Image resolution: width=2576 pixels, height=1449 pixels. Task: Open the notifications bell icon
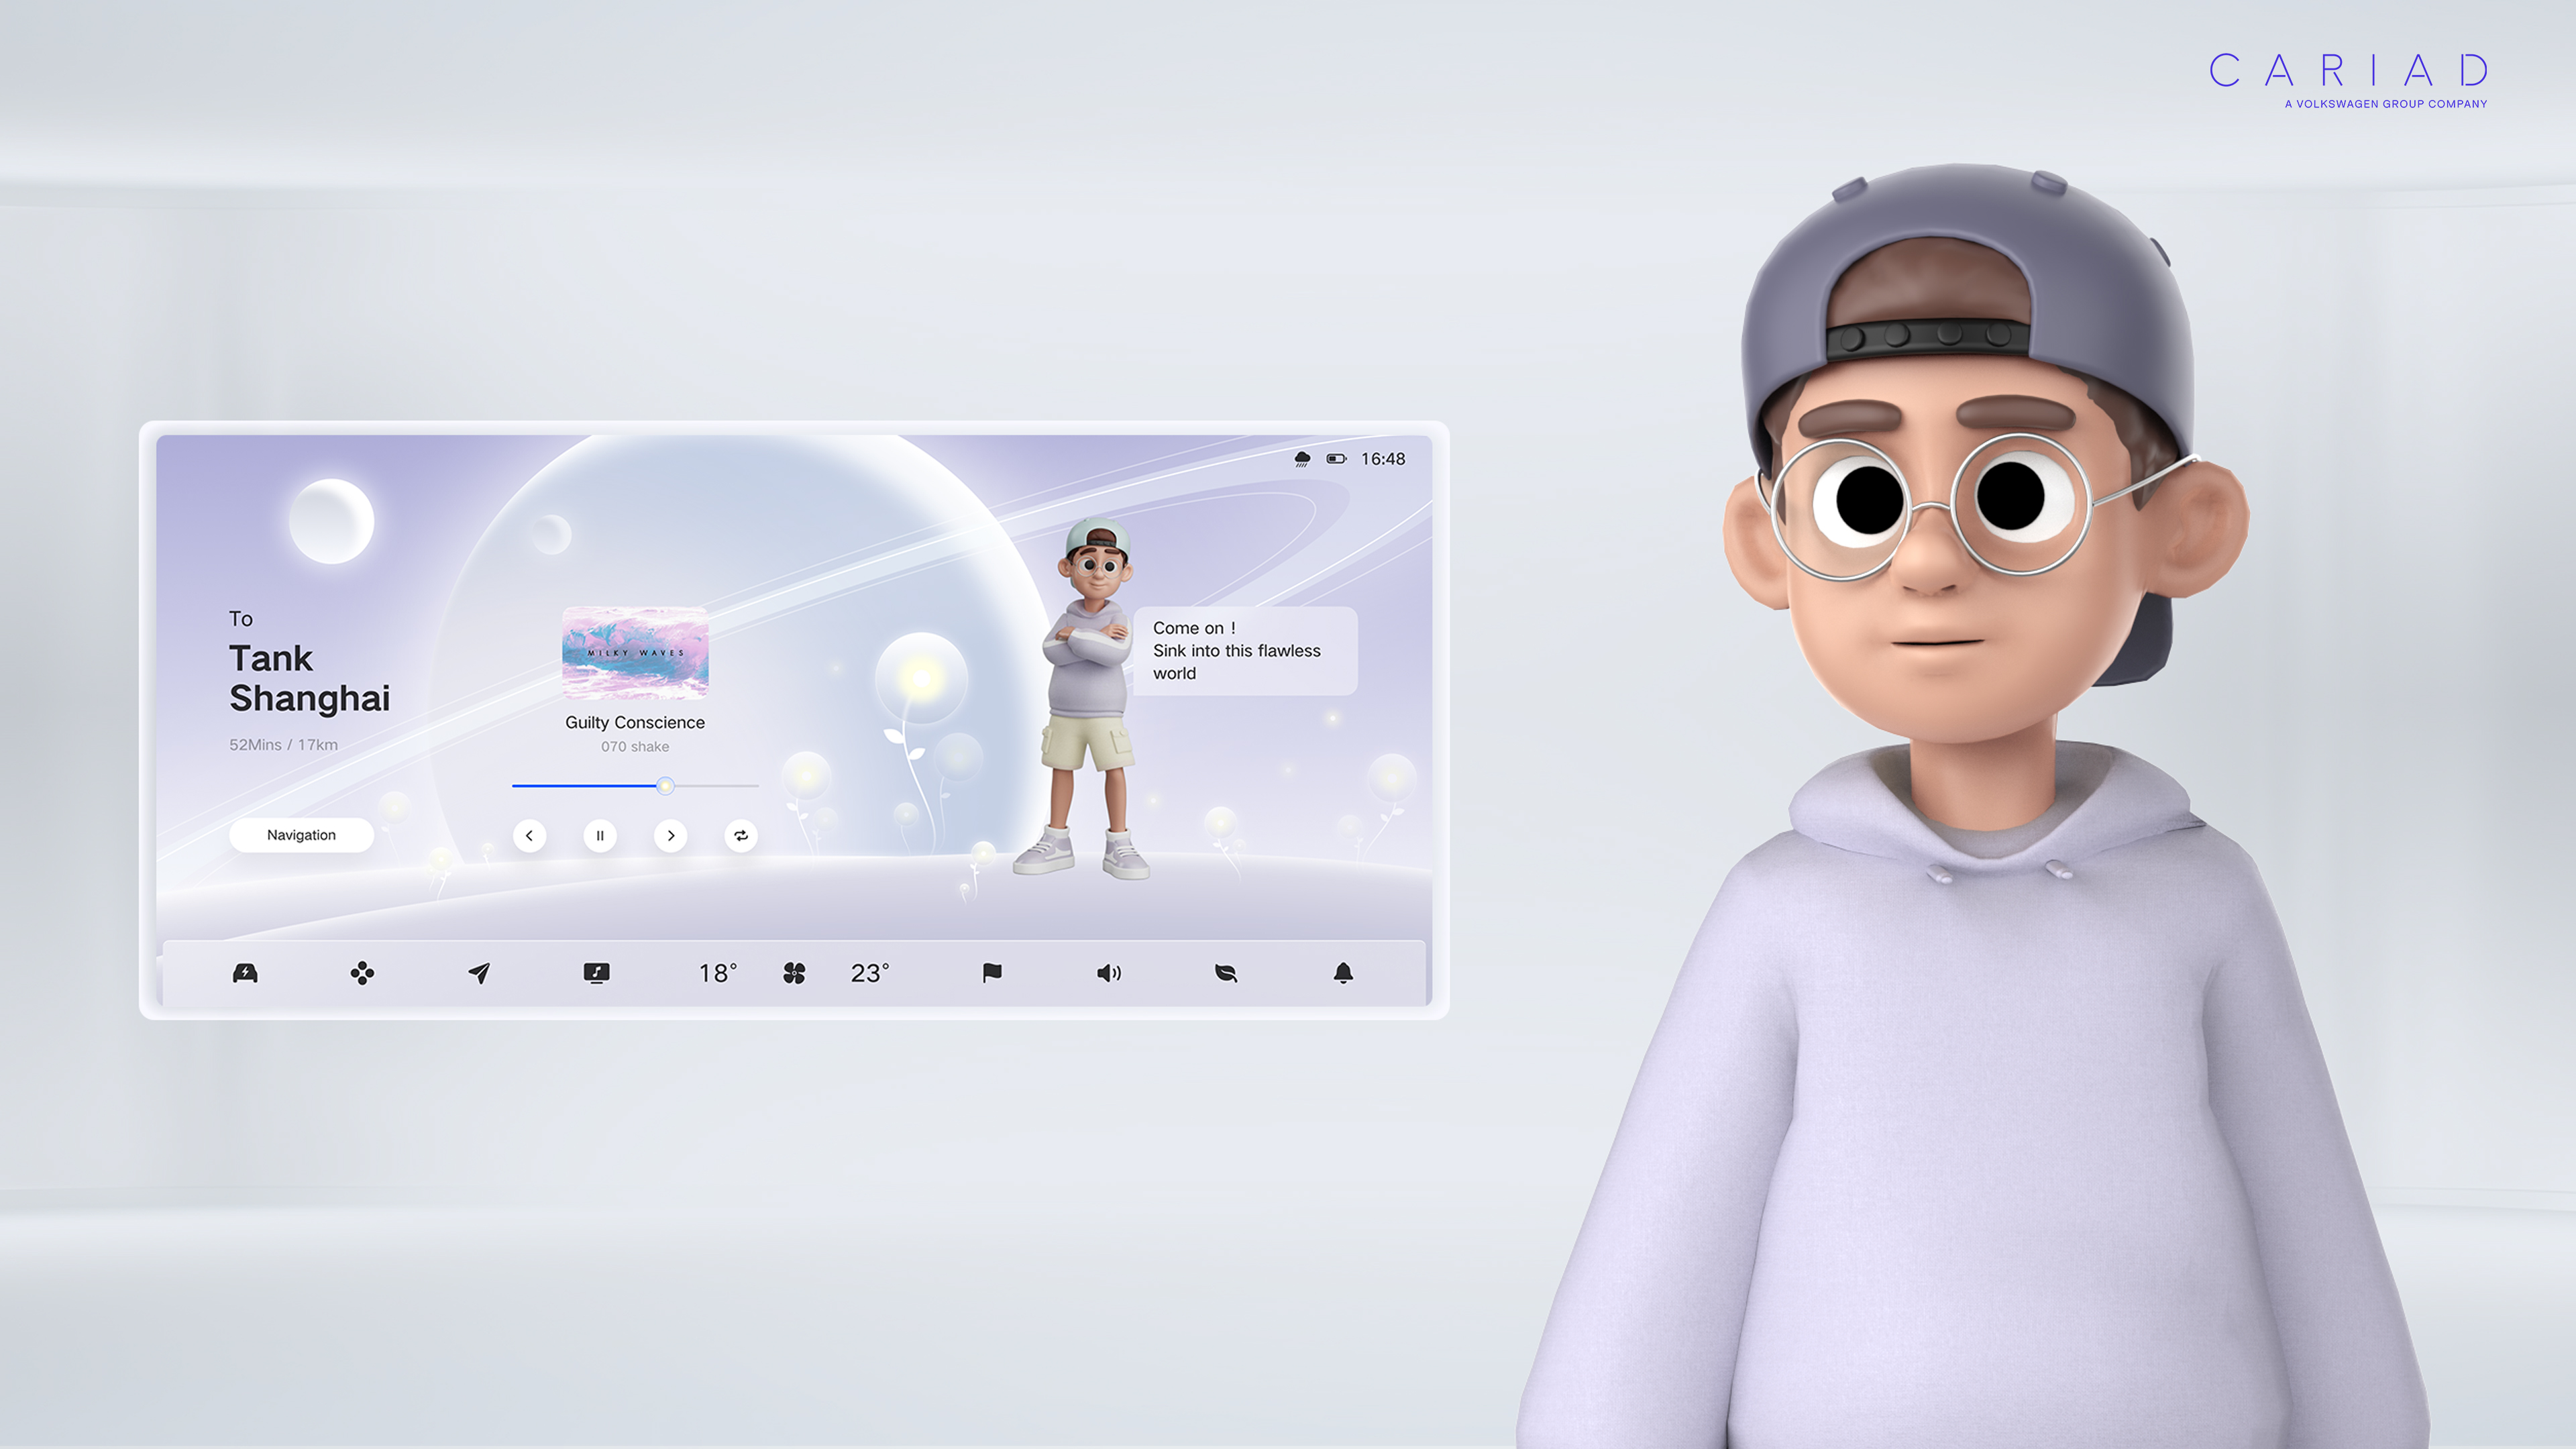[1343, 973]
